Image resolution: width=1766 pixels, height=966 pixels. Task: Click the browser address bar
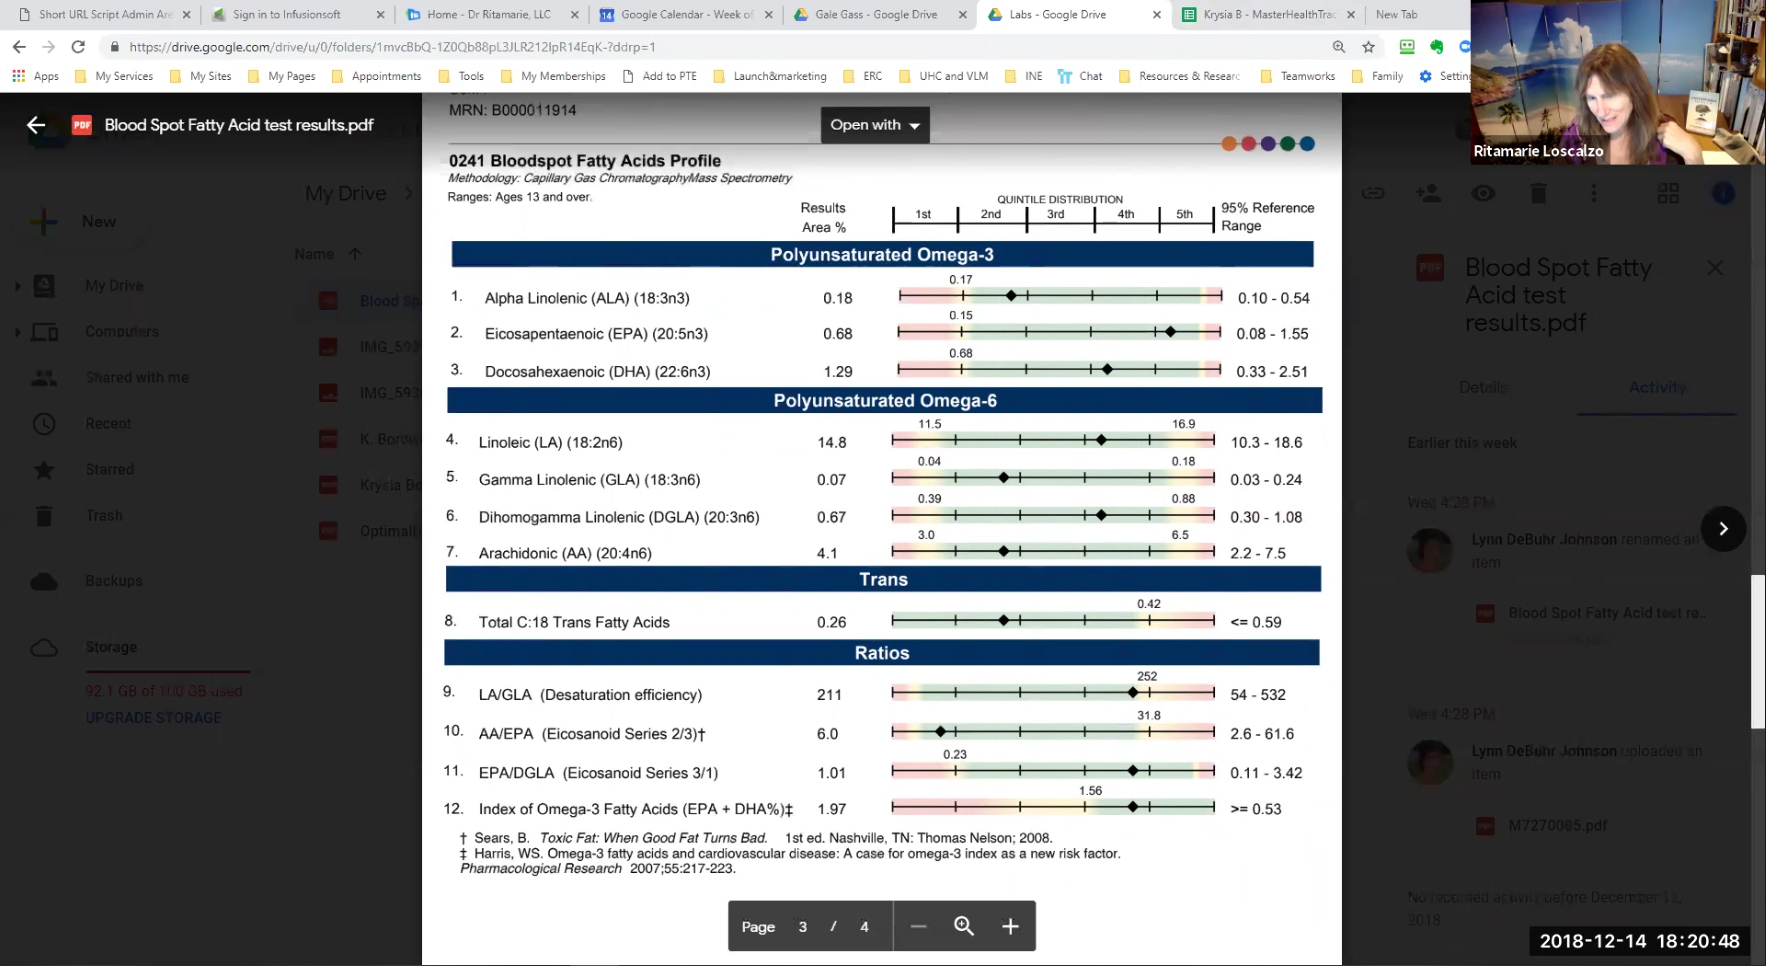pyautogui.click(x=720, y=47)
